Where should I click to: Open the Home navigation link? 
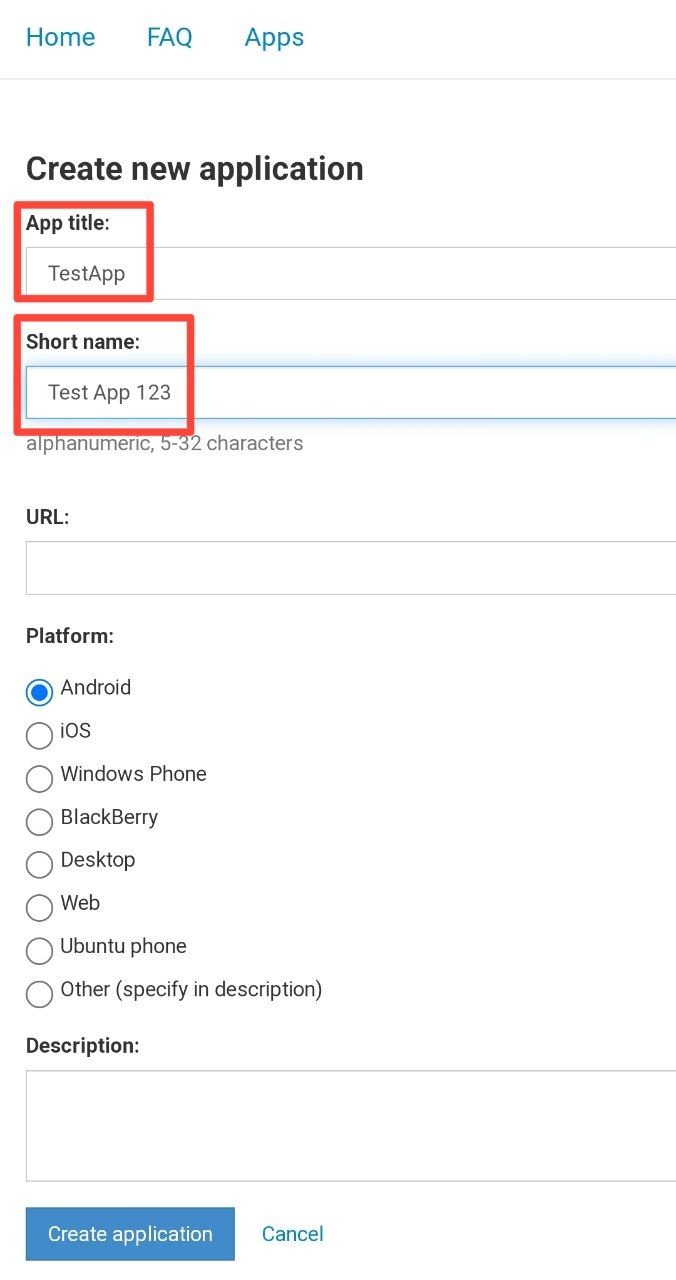(x=60, y=38)
